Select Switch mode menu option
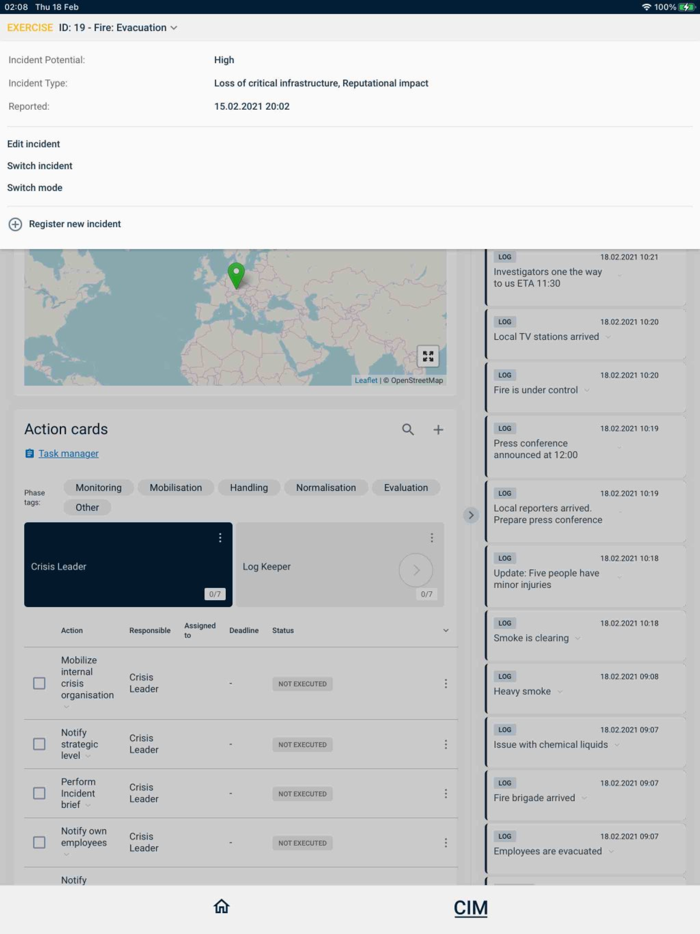Screen dimensions: 700x934 35,188
